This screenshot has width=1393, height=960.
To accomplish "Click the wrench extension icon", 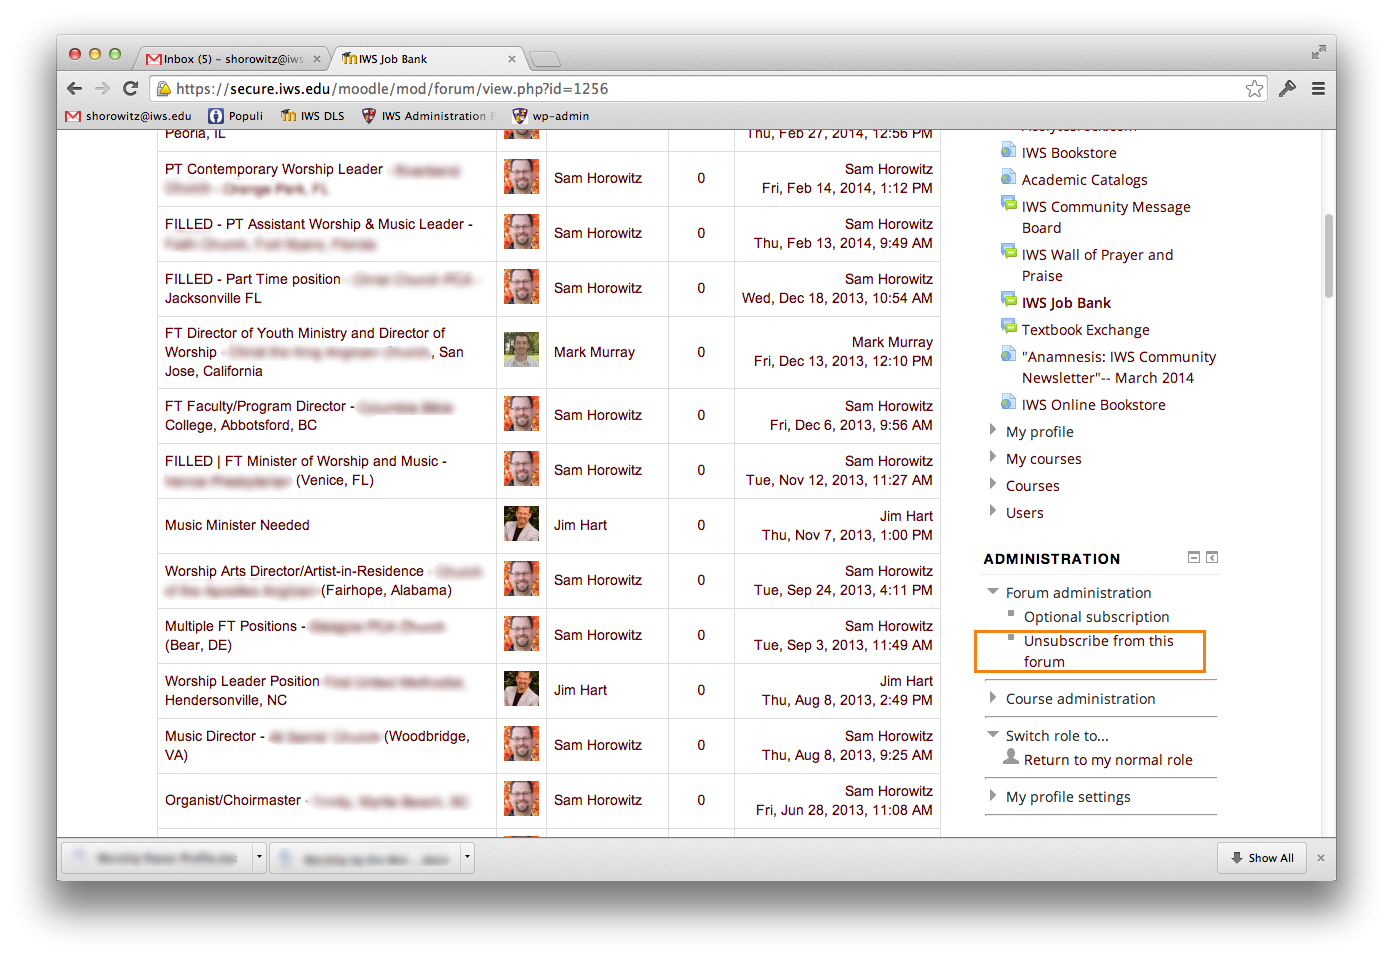I will pos(1287,88).
